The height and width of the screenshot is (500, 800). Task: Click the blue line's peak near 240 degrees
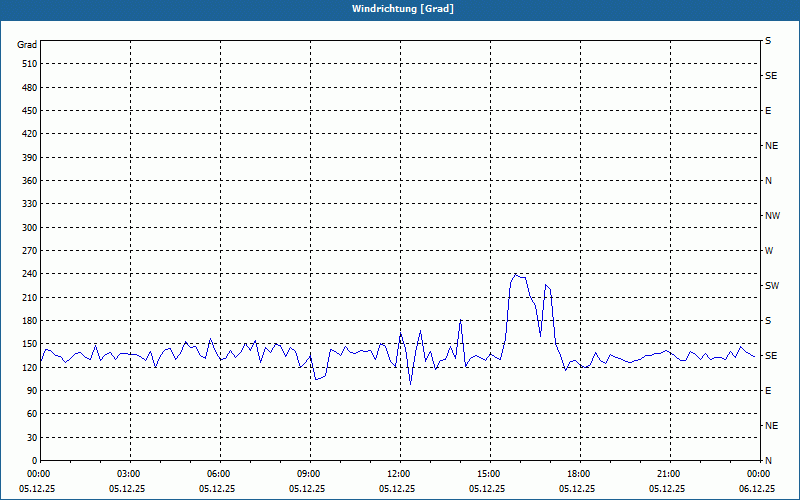(516, 275)
